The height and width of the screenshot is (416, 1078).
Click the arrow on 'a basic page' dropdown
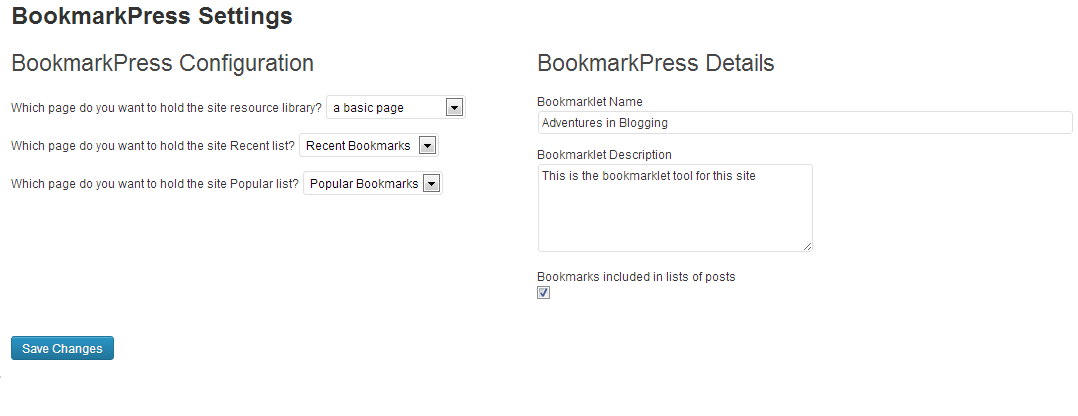(x=454, y=107)
